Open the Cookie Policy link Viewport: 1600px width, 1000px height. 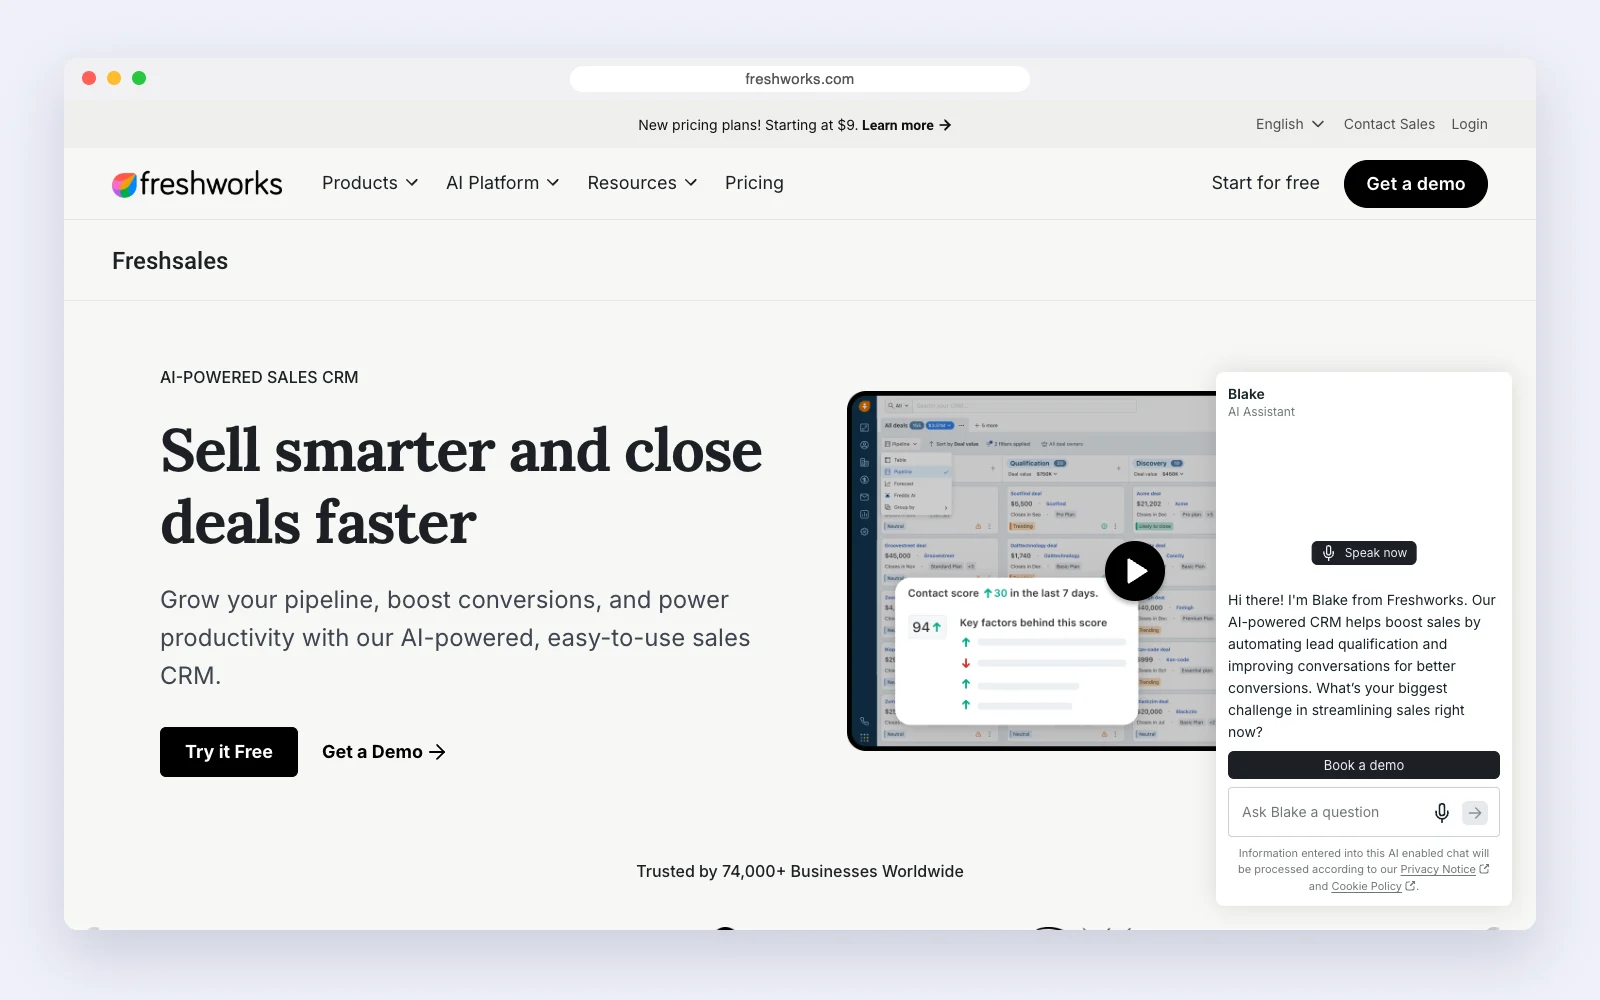pyautogui.click(x=1373, y=887)
